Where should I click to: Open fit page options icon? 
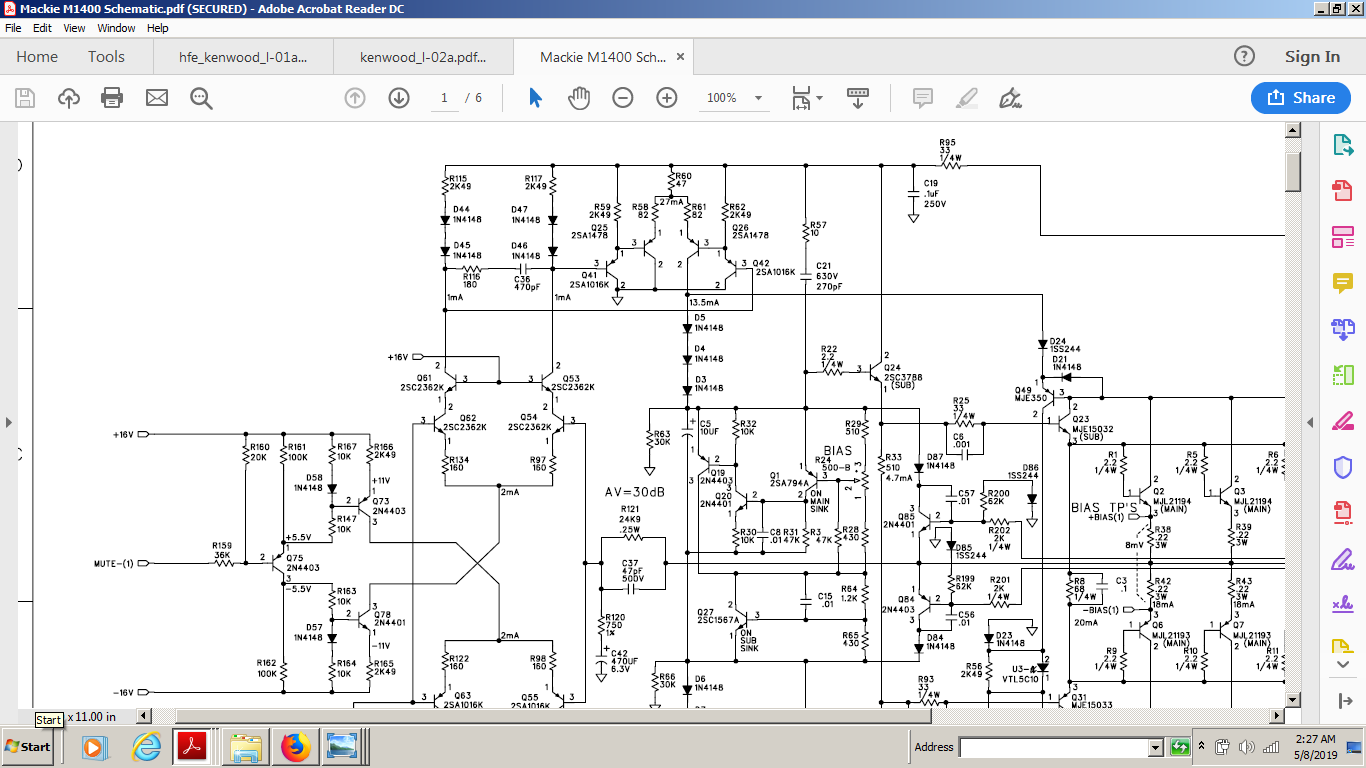[x=806, y=98]
